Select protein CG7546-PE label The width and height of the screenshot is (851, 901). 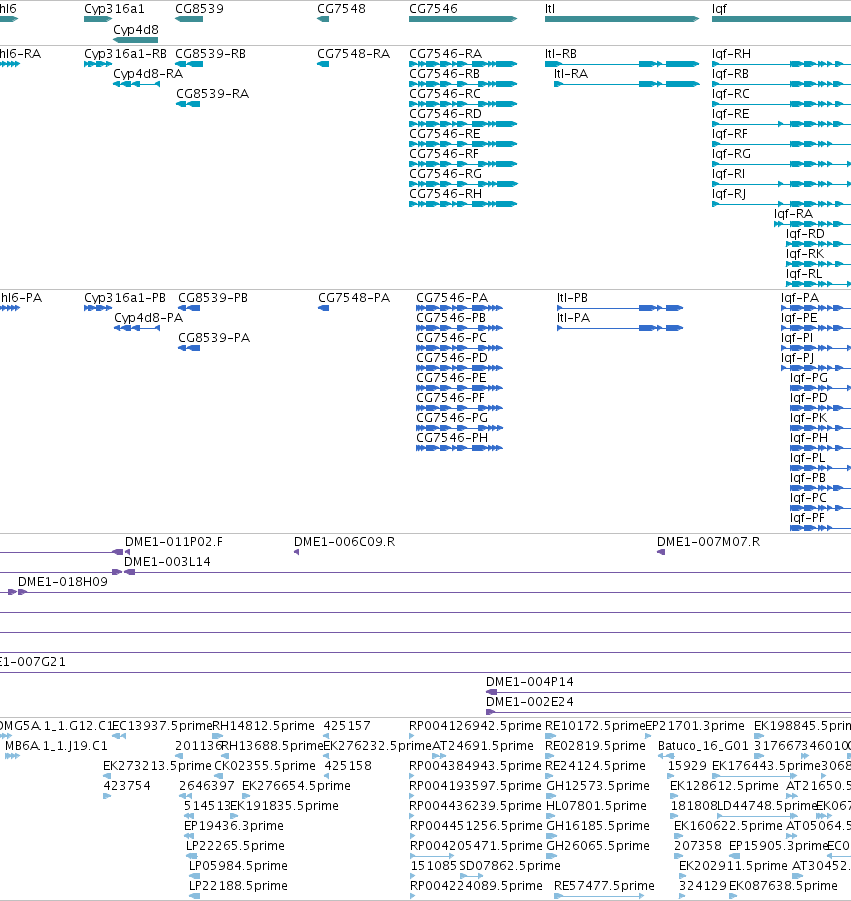pyautogui.click(x=451, y=378)
